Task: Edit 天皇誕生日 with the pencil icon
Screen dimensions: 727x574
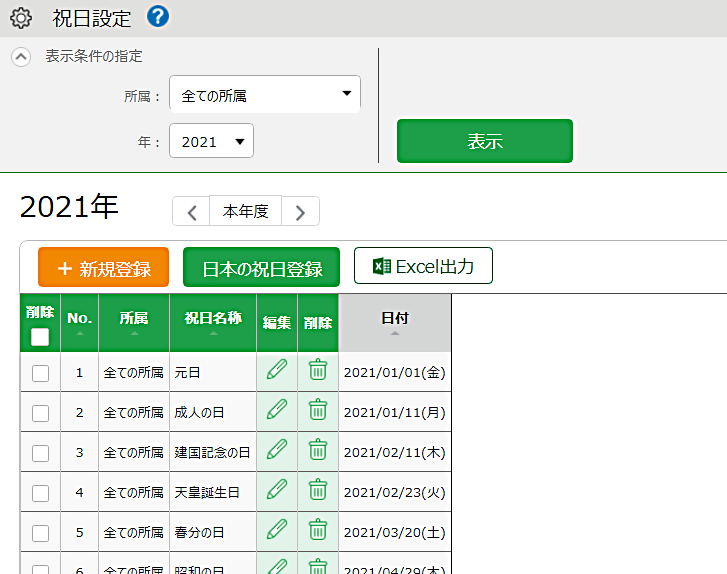Action: coord(277,489)
